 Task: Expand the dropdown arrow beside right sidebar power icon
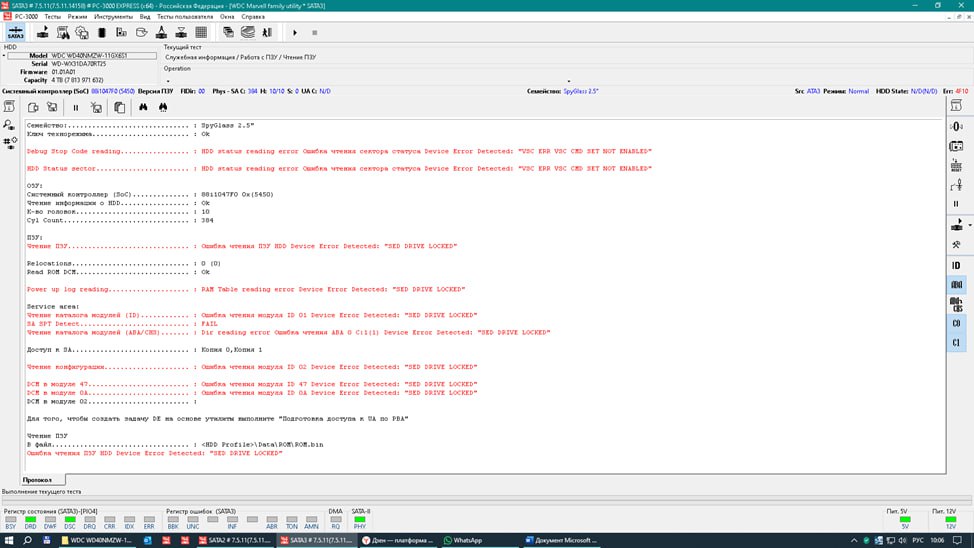point(970,226)
